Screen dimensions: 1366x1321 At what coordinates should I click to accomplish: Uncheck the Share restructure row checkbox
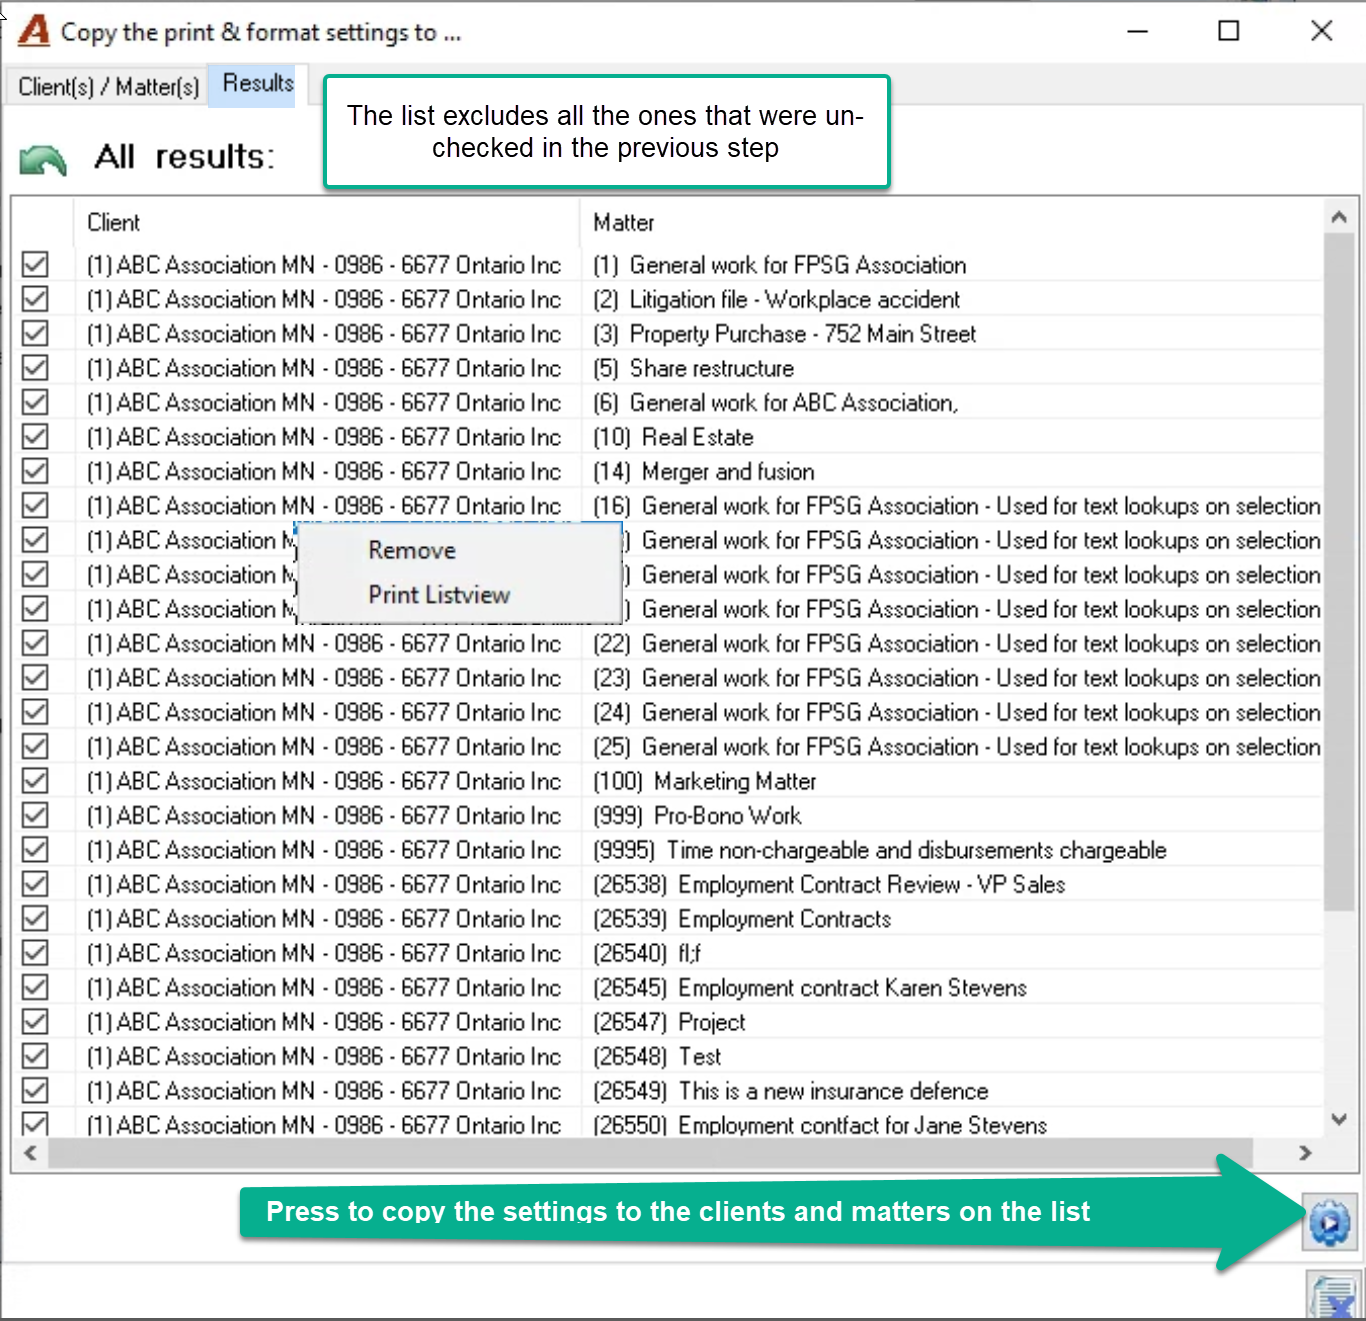[35, 368]
